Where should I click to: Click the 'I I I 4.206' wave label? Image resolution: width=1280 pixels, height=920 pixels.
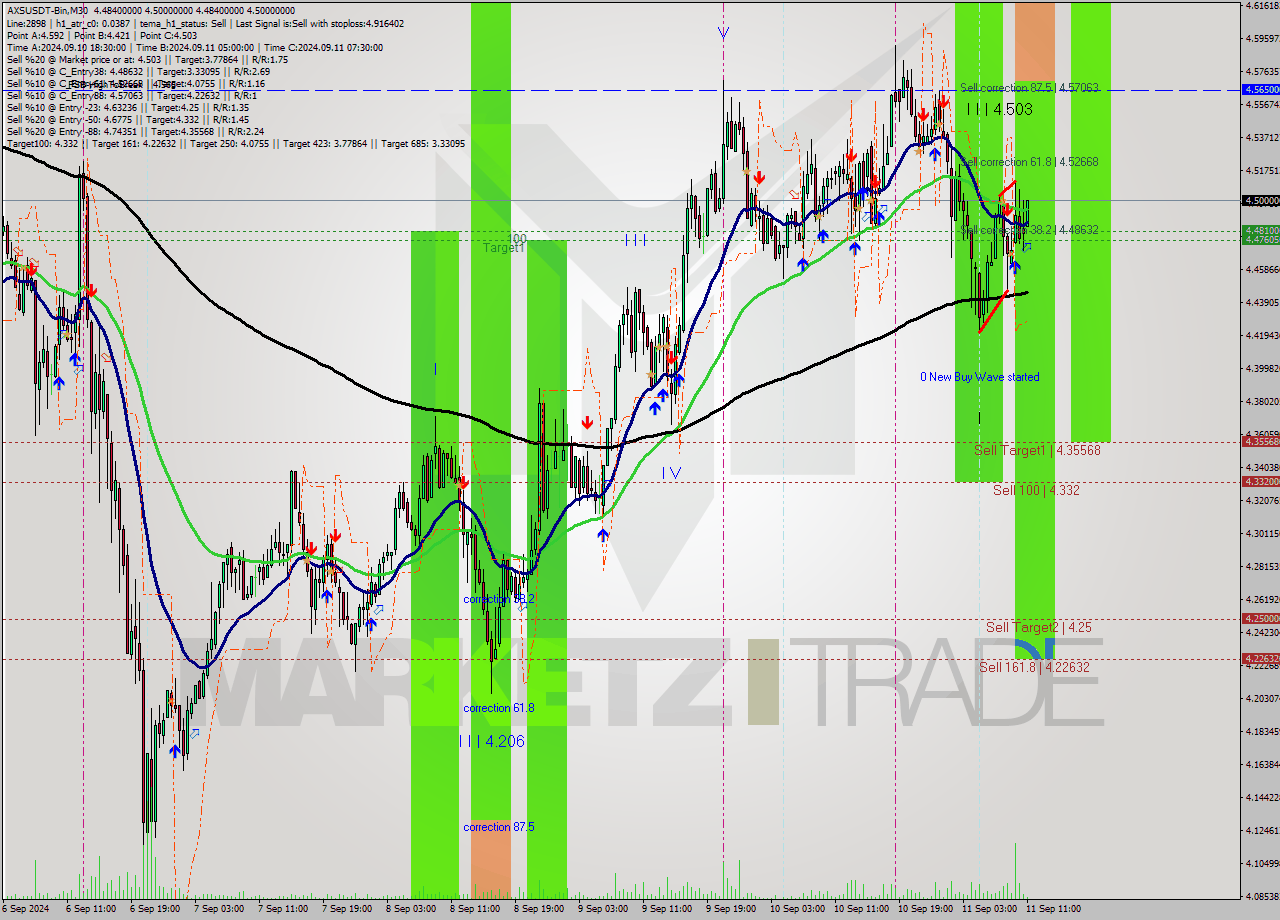[x=491, y=741]
